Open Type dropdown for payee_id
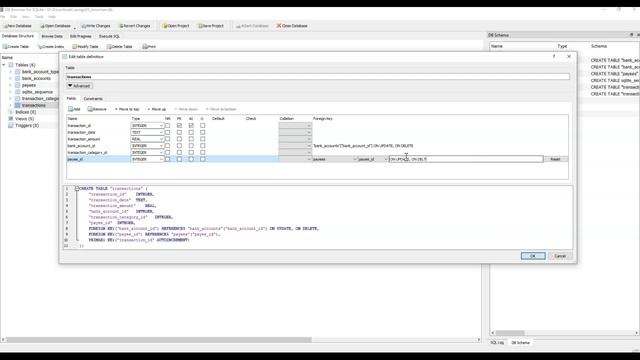Screen dimensions: 640x360 147,159
